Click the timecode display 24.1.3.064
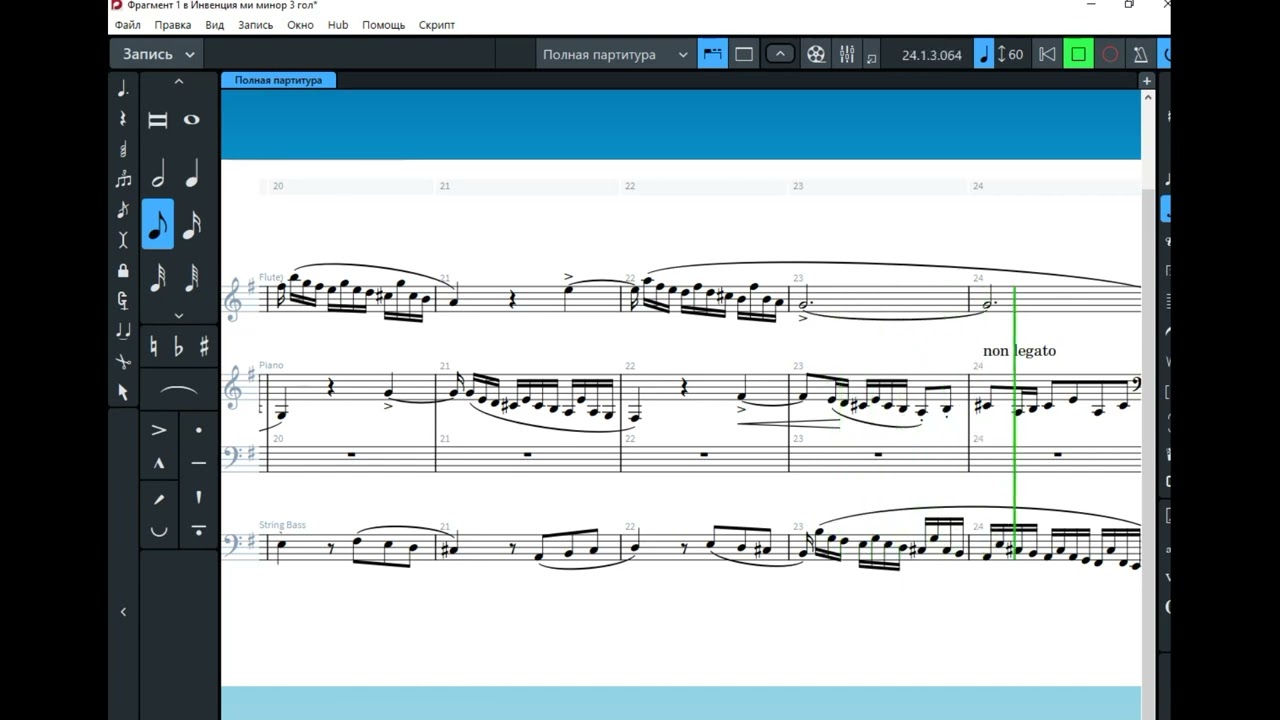This screenshot has width=1280, height=720. point(931,55)
